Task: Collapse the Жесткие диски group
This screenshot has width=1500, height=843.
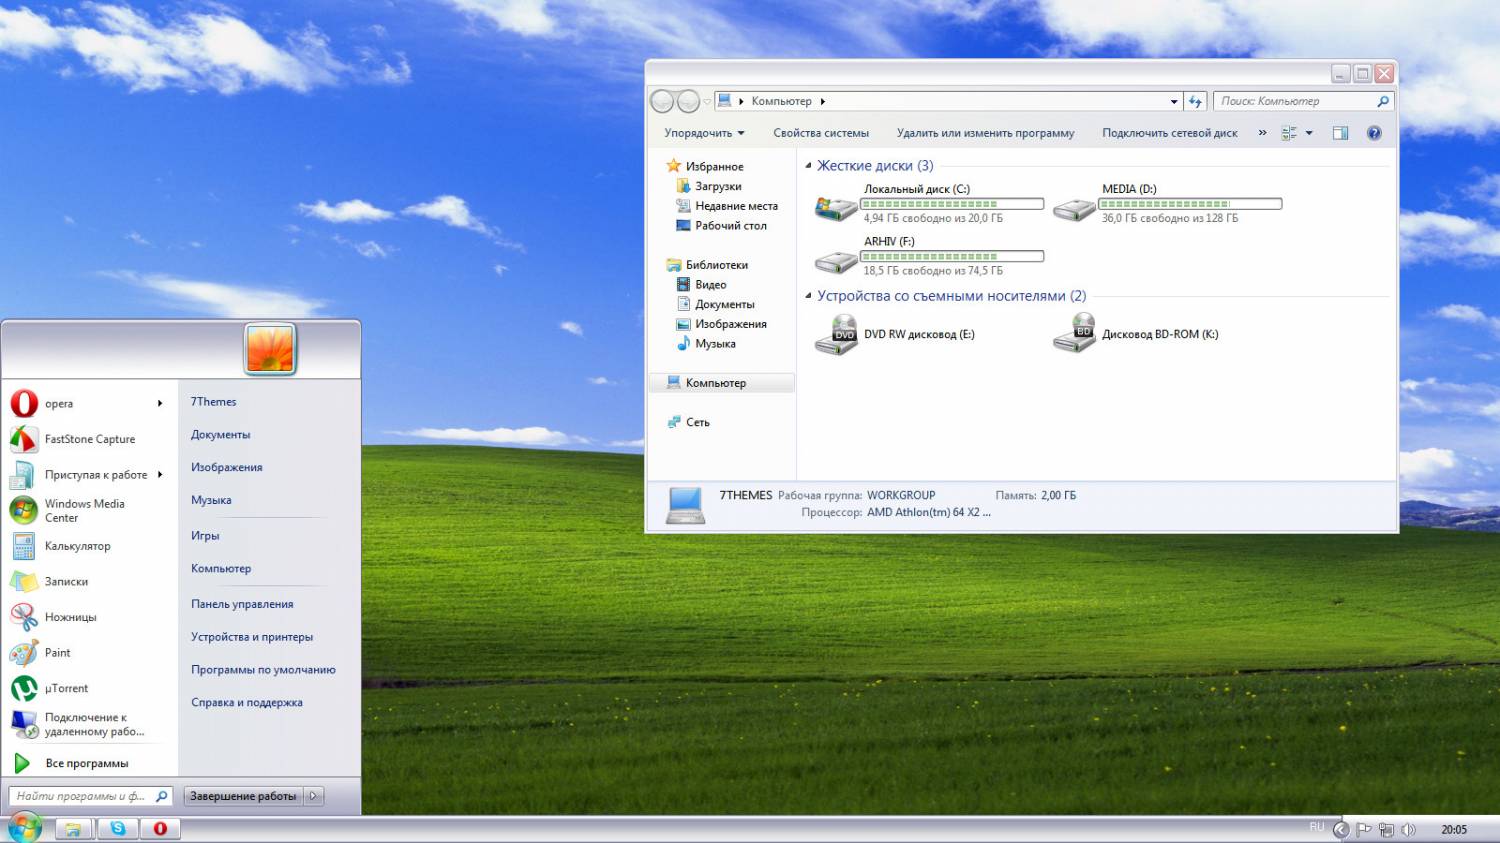Action: [808, 166]
